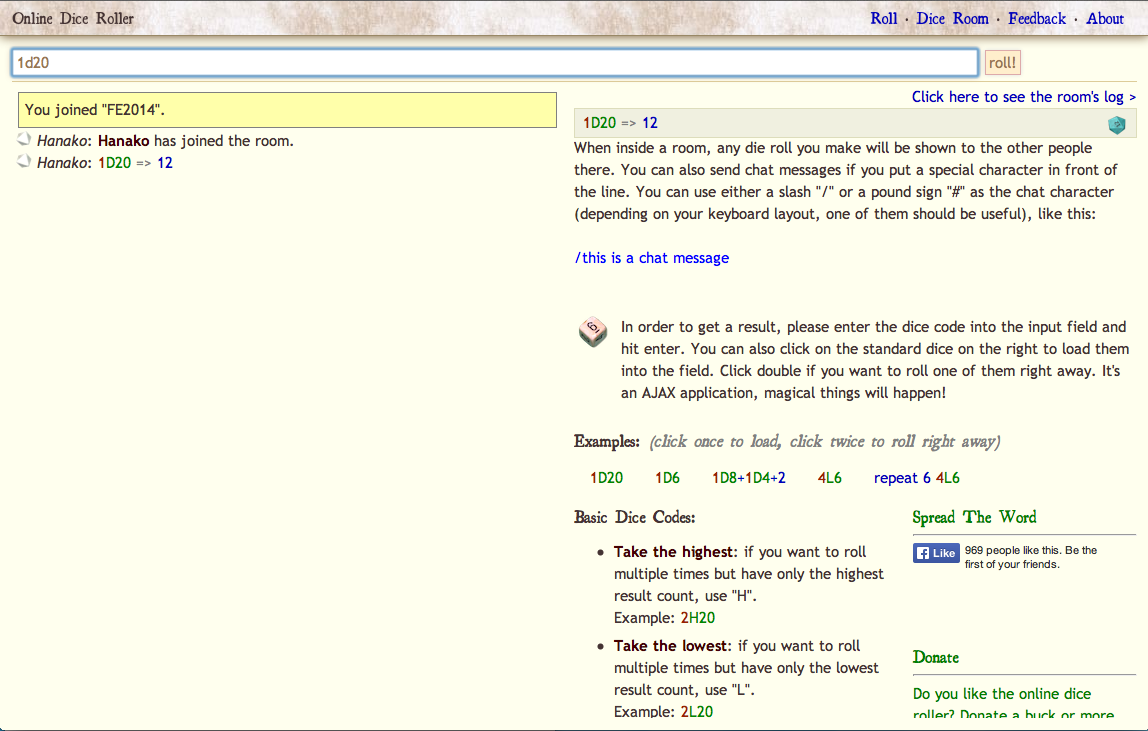Click the hourglass icon before Hanako's dice roll
The height and width of the screenshot is (731, 1148).
pos(22,162)
